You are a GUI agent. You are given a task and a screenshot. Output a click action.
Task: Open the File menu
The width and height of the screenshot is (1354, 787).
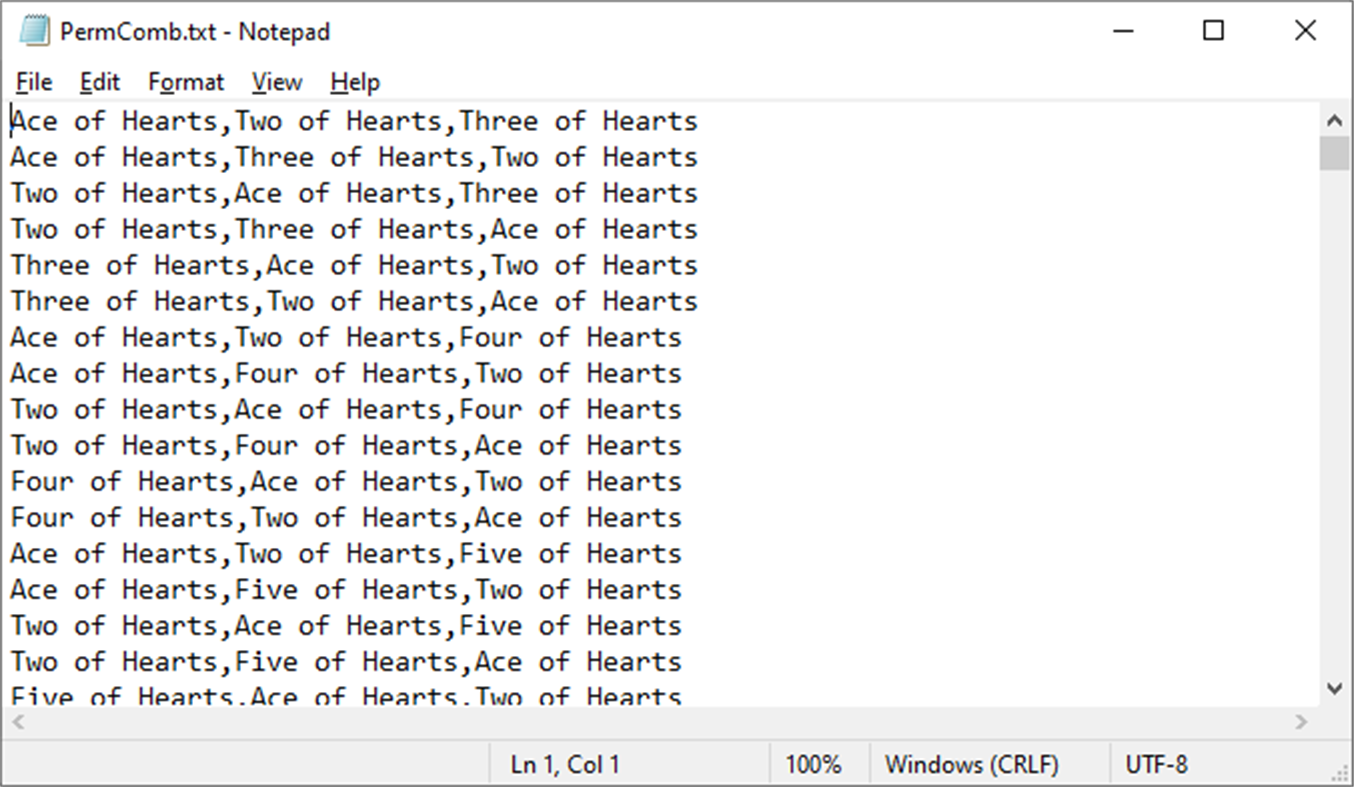tap(34, 82)
